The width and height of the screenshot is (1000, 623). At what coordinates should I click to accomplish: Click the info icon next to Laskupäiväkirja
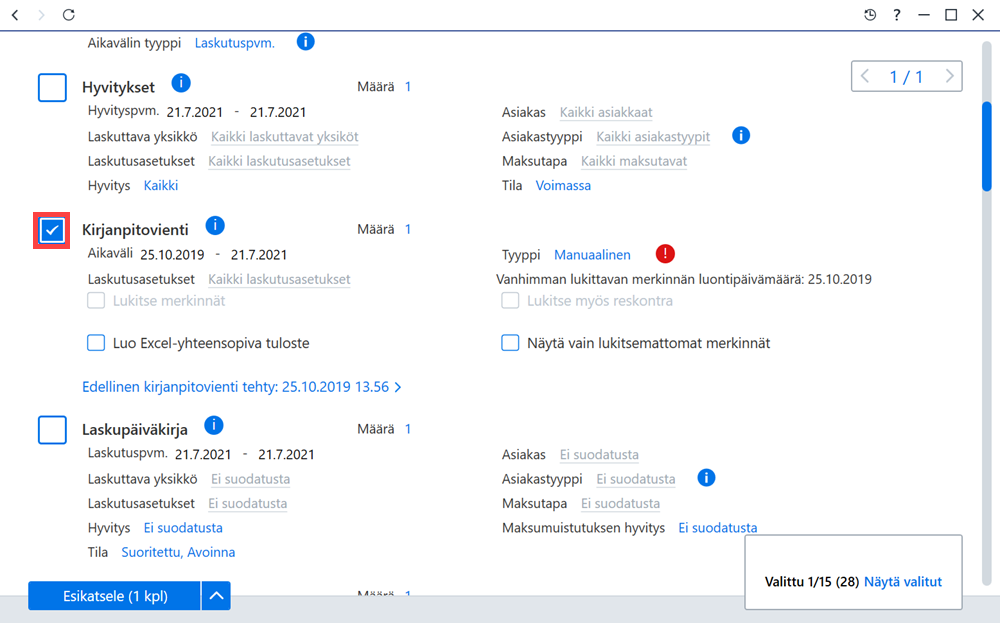click(x=214, y=425)
